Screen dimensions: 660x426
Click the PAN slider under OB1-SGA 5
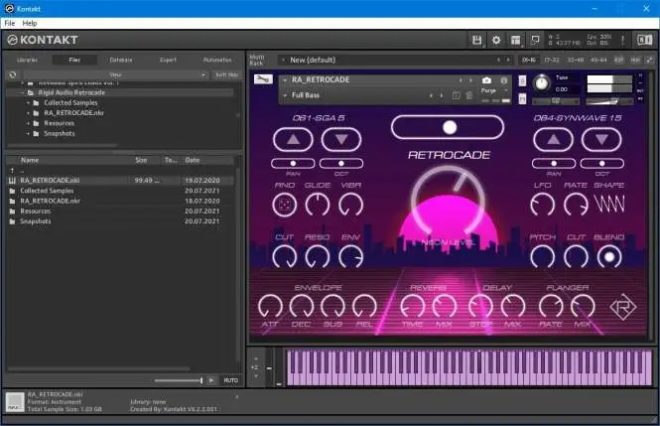[x=293, y=163]
